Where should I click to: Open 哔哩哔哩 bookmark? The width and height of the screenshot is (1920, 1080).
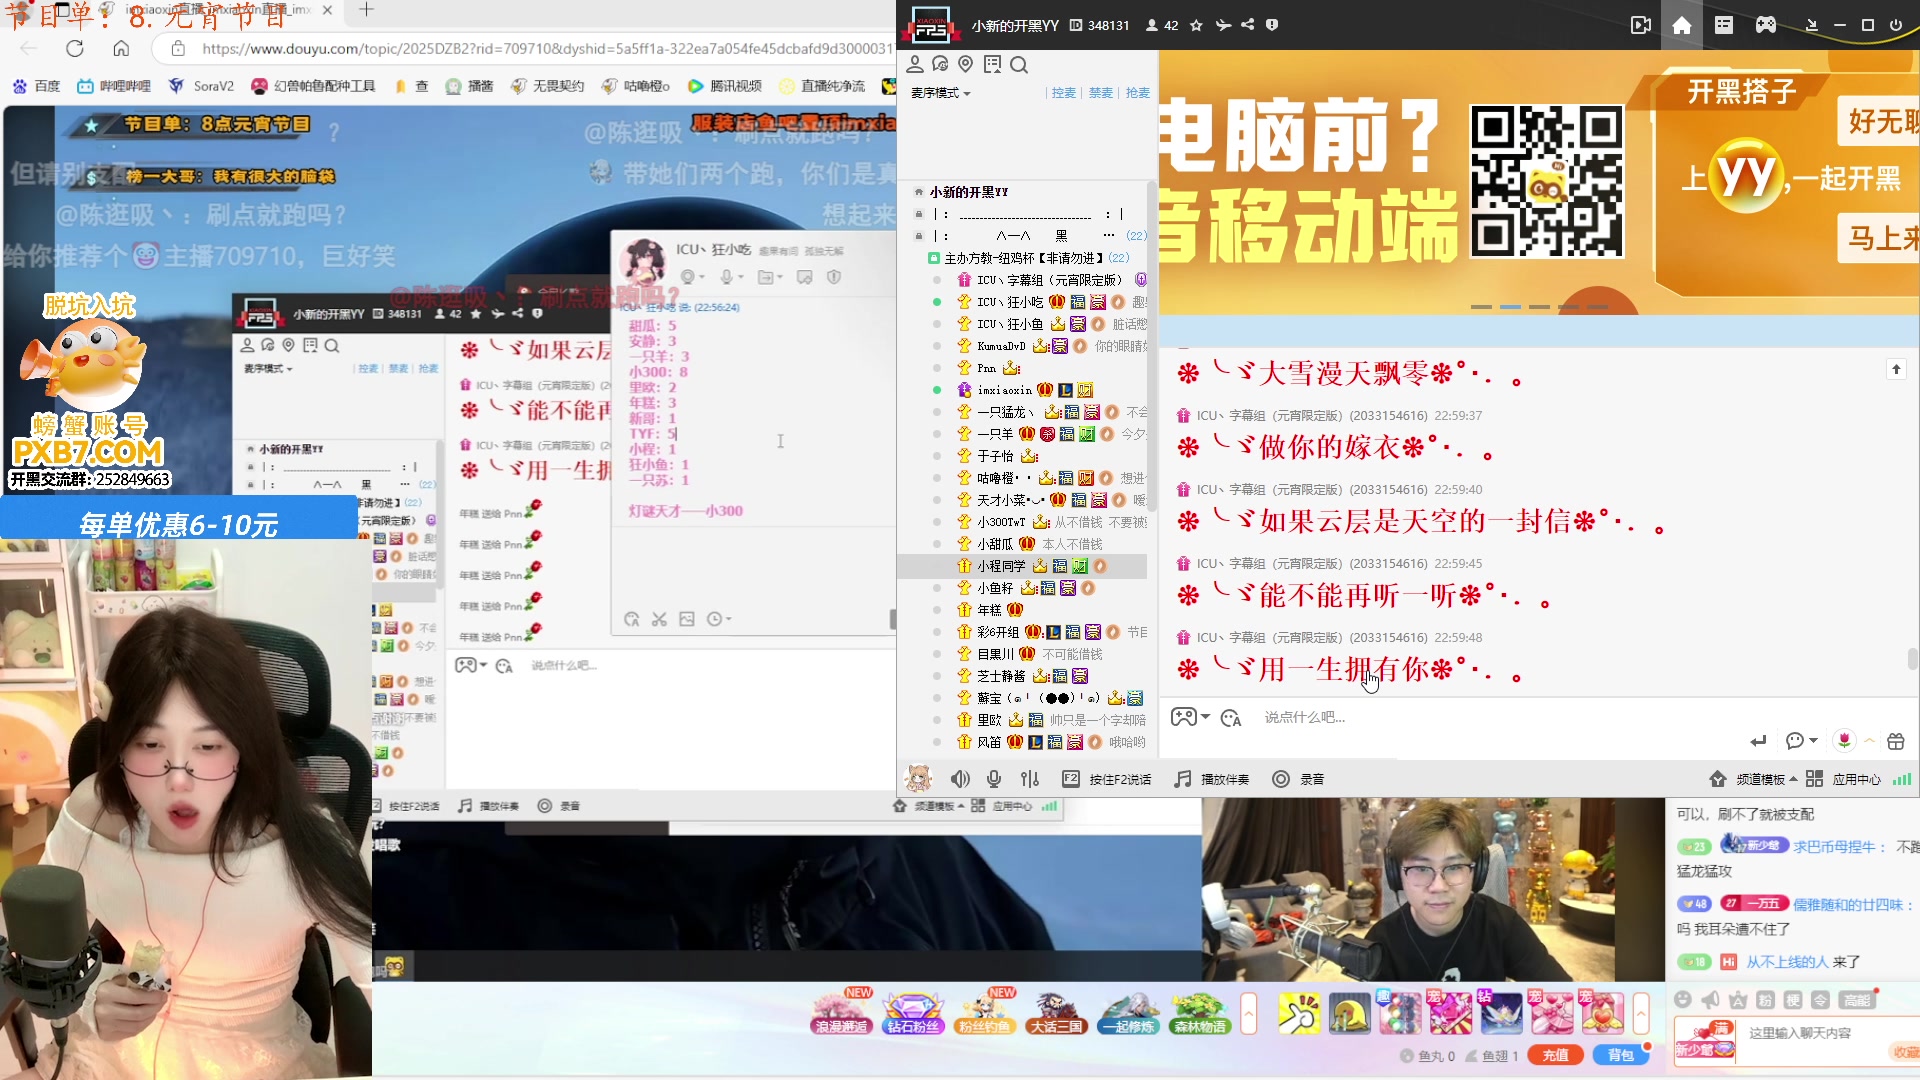click(x=114, y=86)
